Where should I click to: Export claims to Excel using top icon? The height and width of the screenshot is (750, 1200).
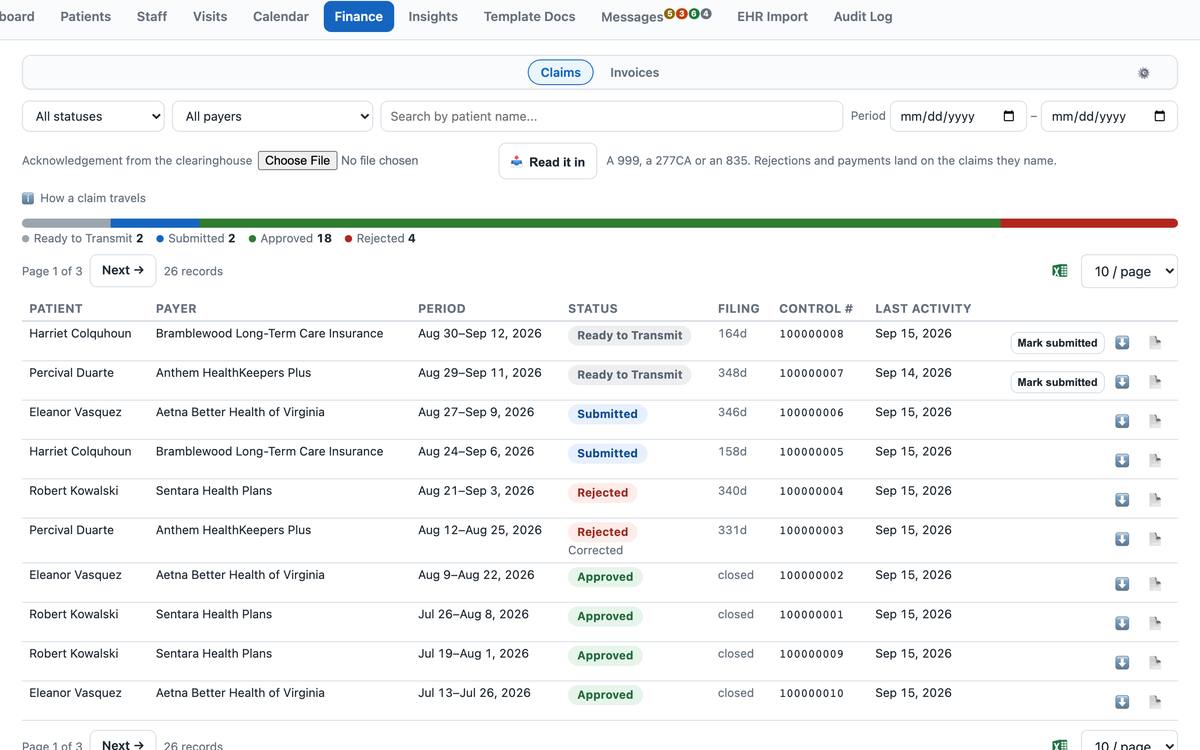pyautogui.click(x=1060, y=271)
